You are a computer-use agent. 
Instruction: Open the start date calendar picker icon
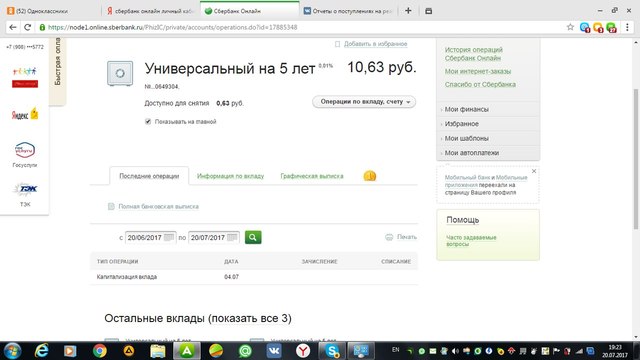[169, 238]
